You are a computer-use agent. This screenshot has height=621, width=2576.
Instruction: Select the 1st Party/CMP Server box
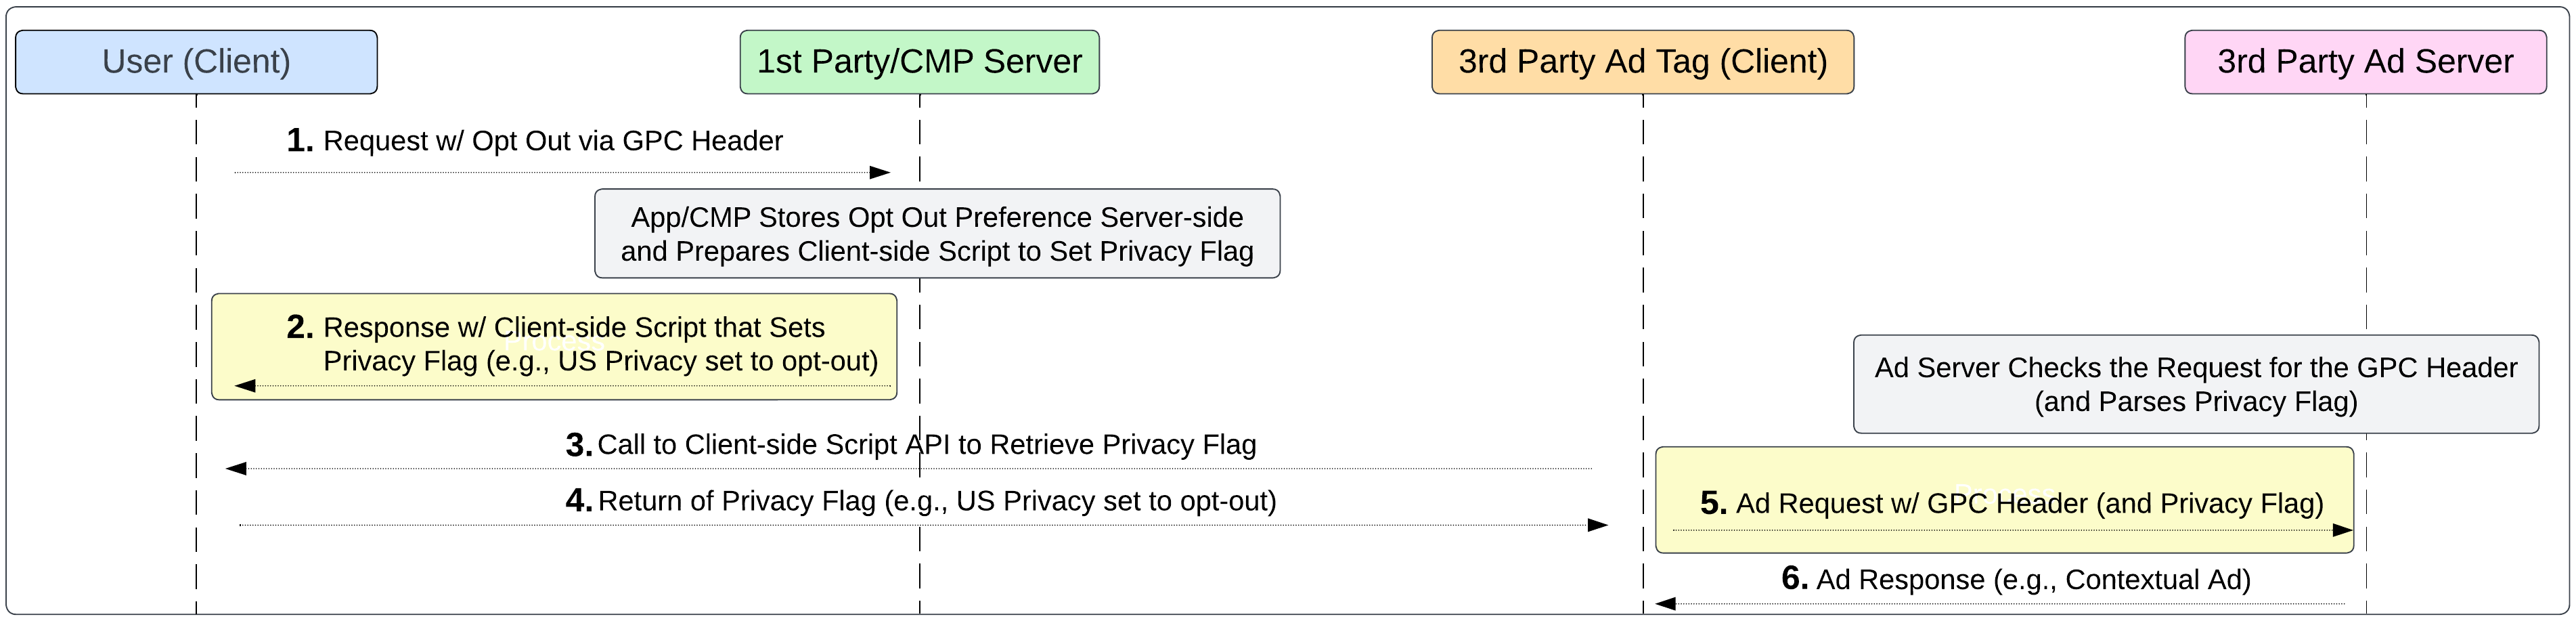(x=919, y=62)
